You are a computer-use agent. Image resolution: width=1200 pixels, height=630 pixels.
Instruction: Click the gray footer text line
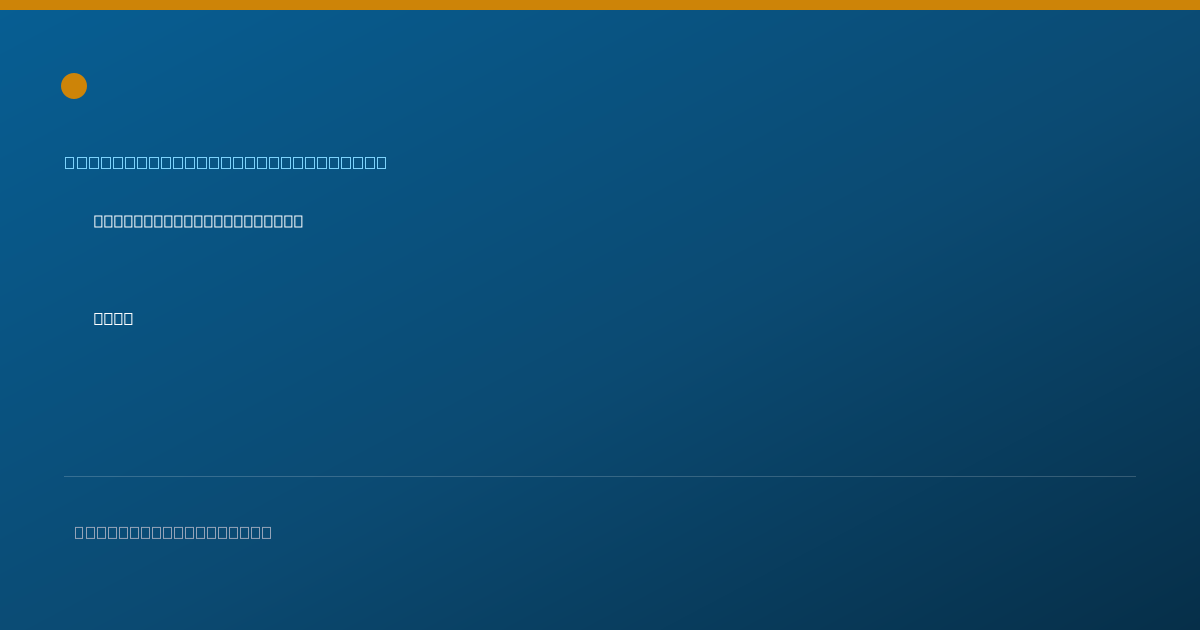[x=173, y=532]
